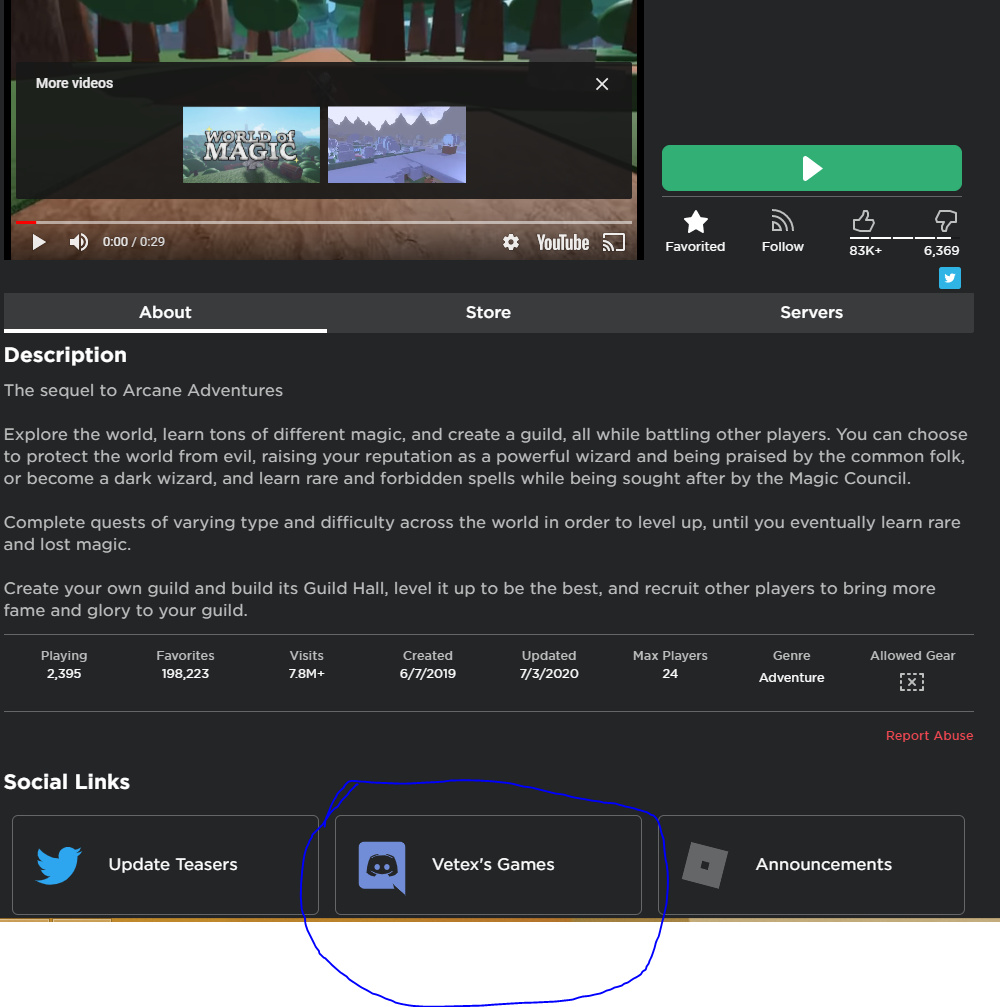Screen dimensions: 1000x1007
Task: Share the game on Twitter
Action: 950,278
